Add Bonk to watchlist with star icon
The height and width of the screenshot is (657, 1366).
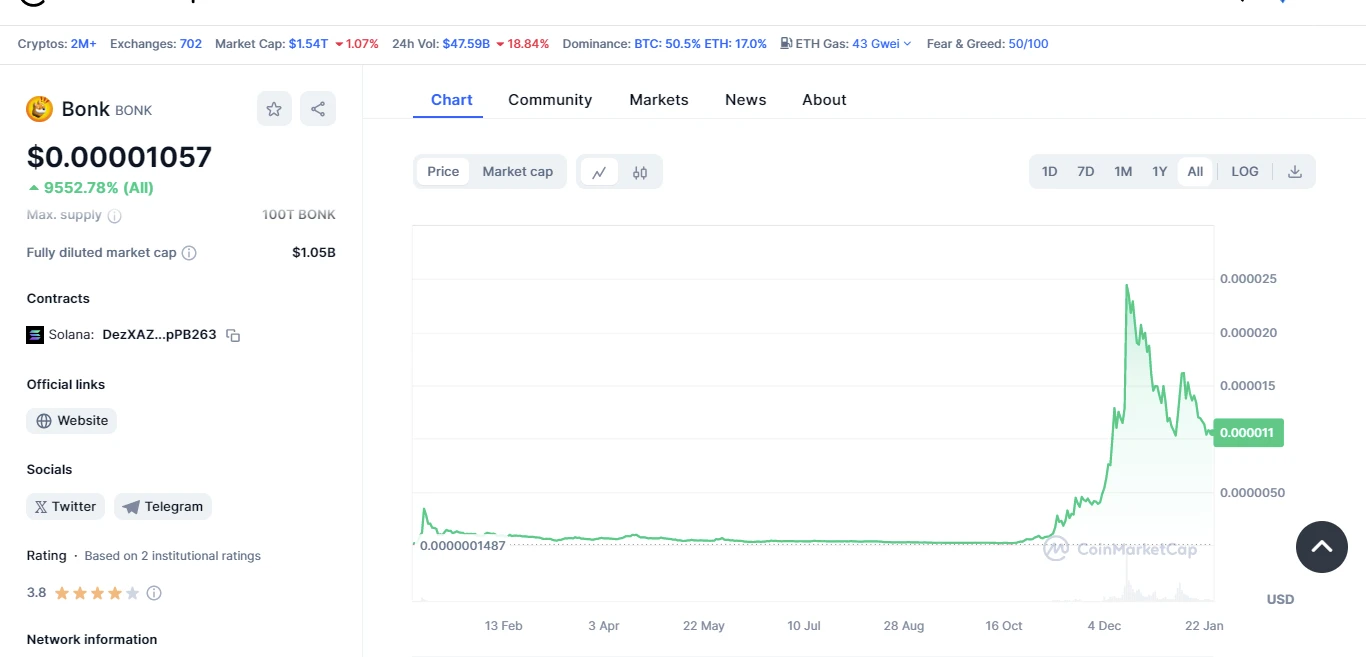pyautogui.click(x=274, y=109)
